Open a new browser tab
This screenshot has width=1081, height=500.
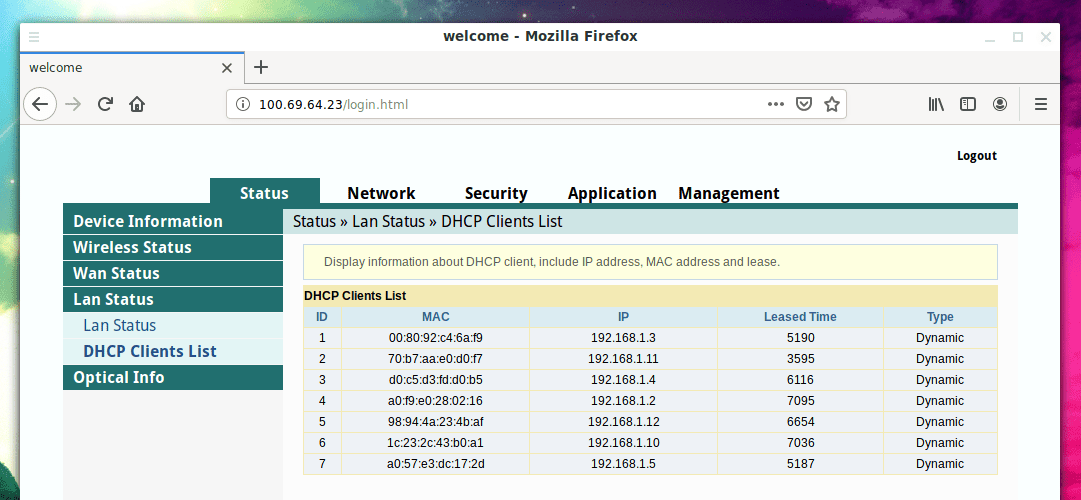(x=261, y=67)
